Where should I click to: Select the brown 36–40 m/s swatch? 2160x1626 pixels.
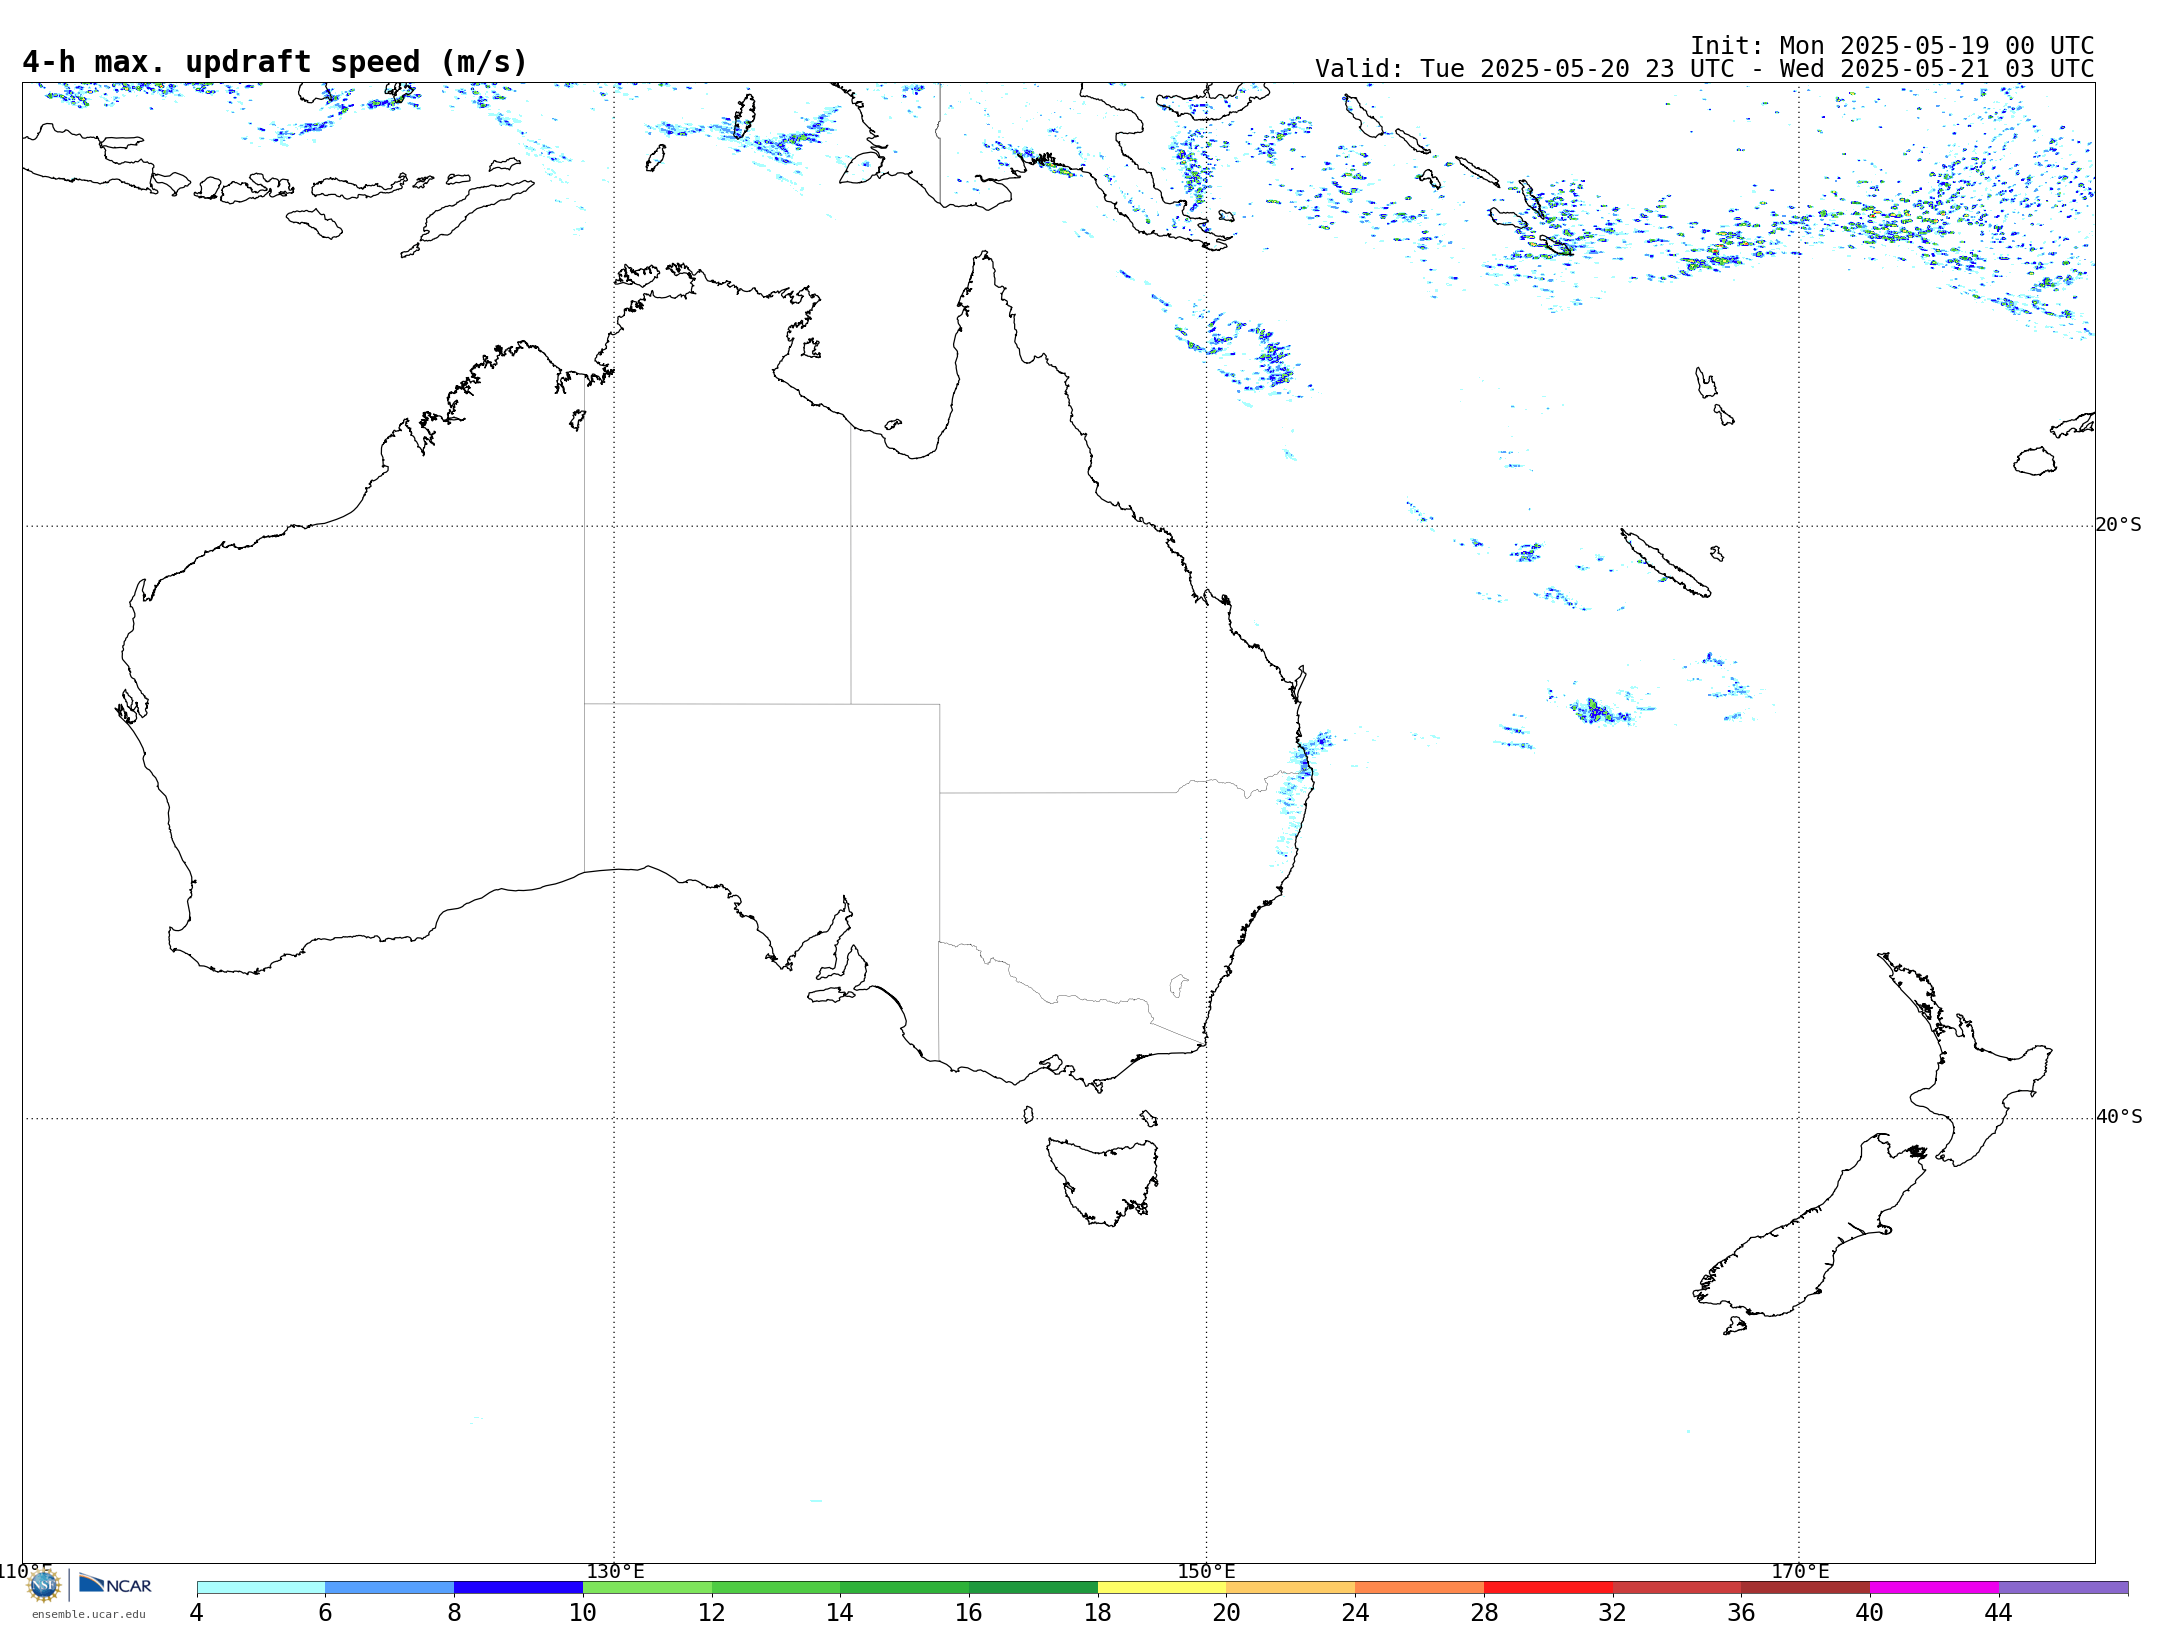1806,1588
